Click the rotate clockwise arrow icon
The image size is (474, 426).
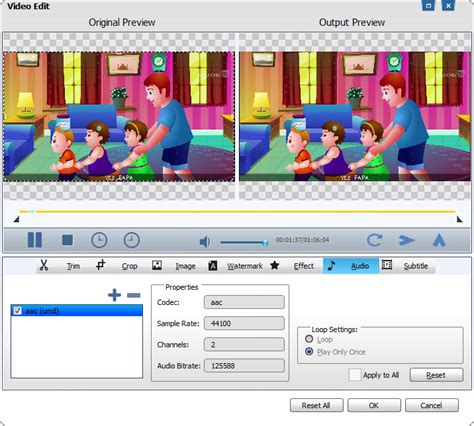pyautogui.click(x=374, y=240)
